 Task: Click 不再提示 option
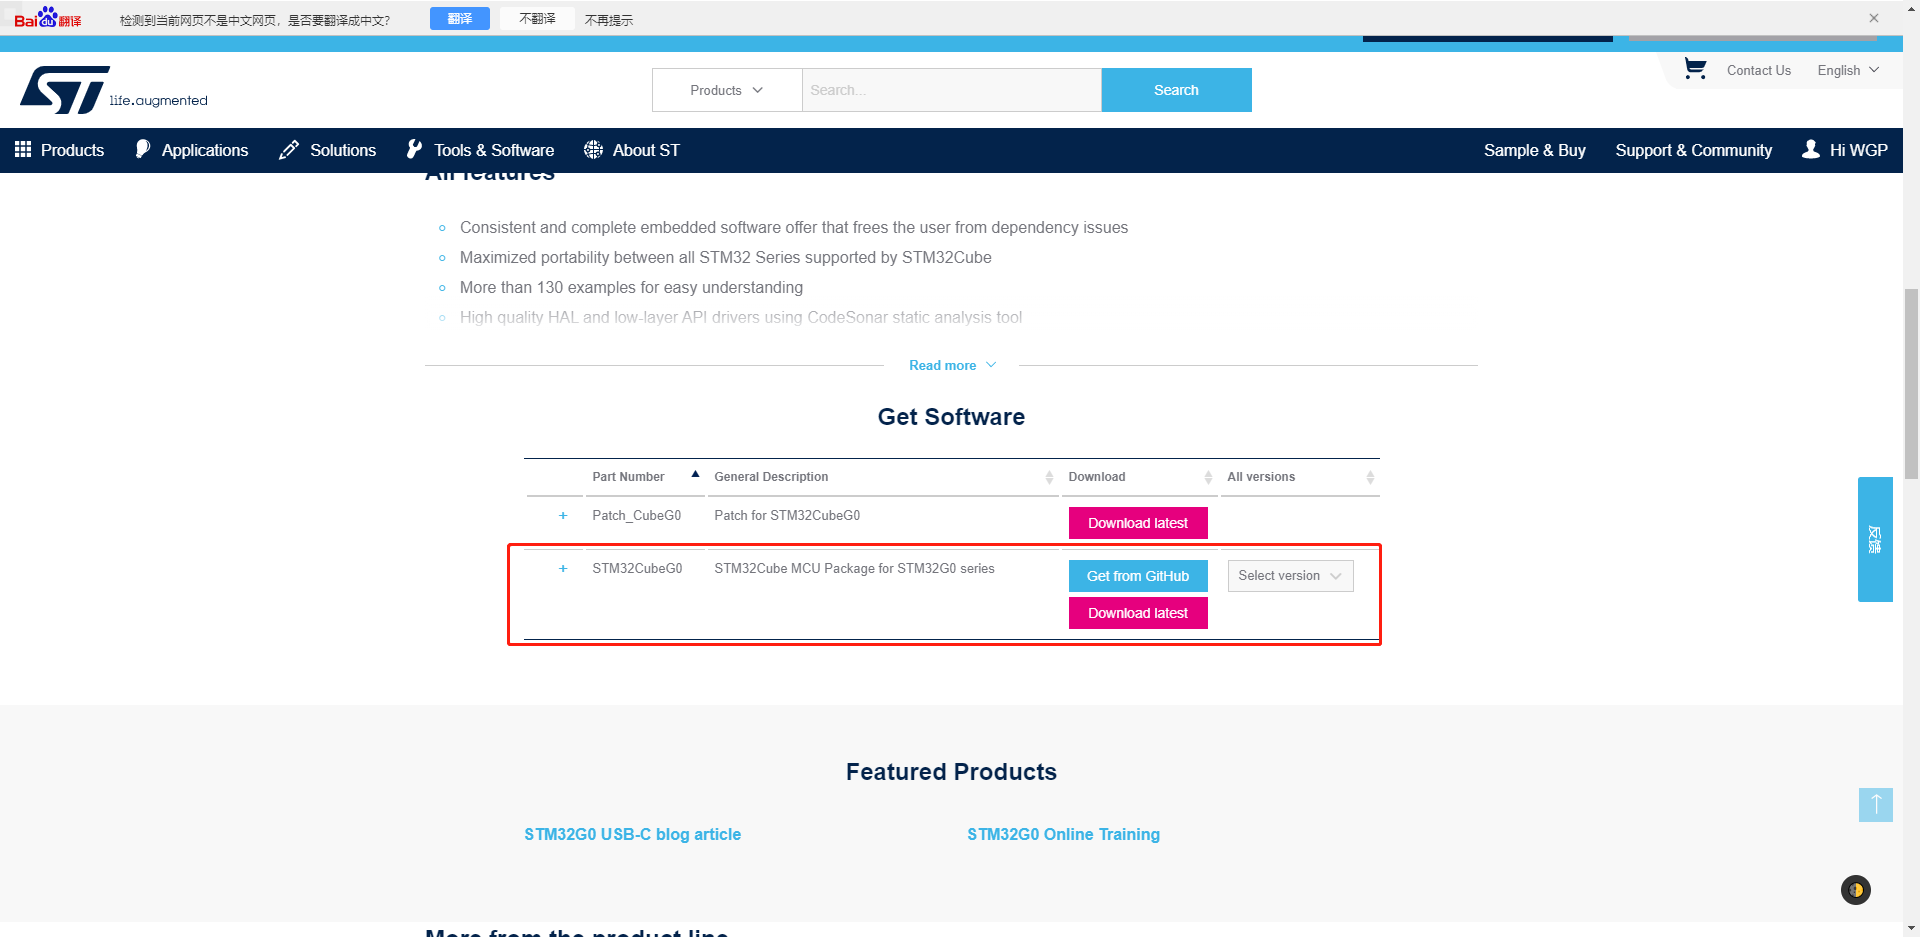tap(609, 20)
